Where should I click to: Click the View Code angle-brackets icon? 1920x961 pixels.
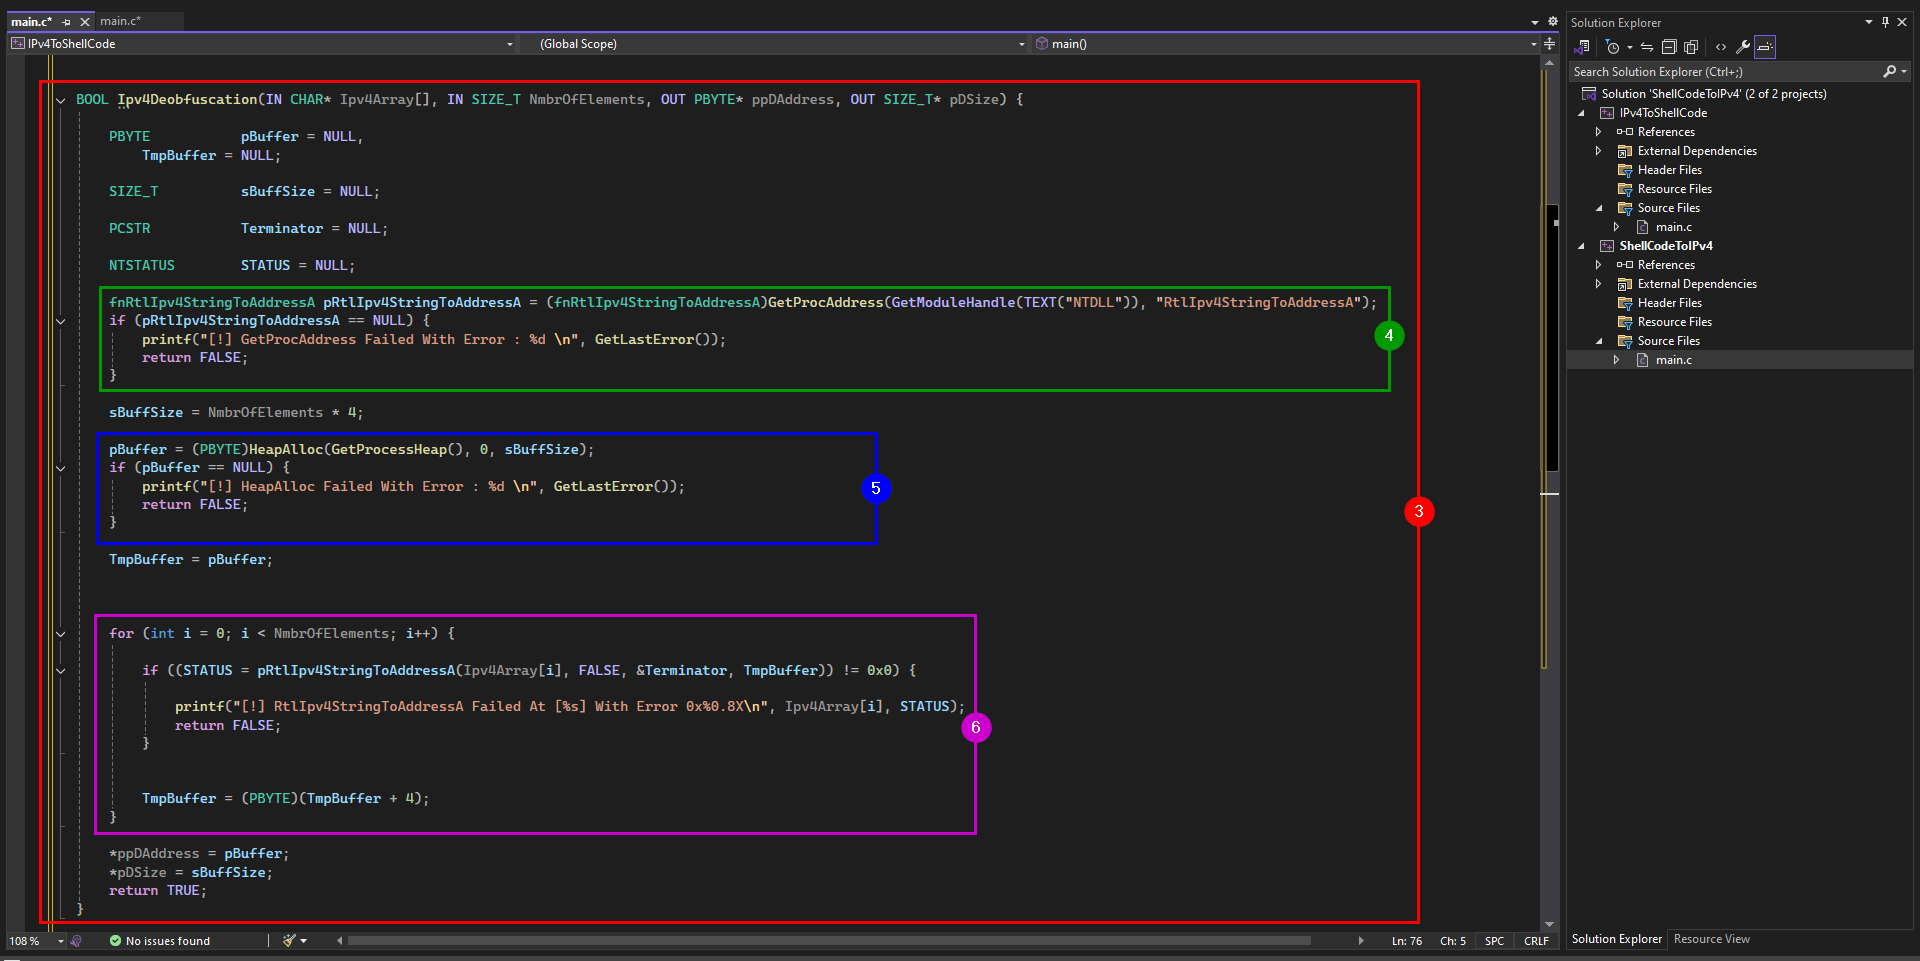1720,47
